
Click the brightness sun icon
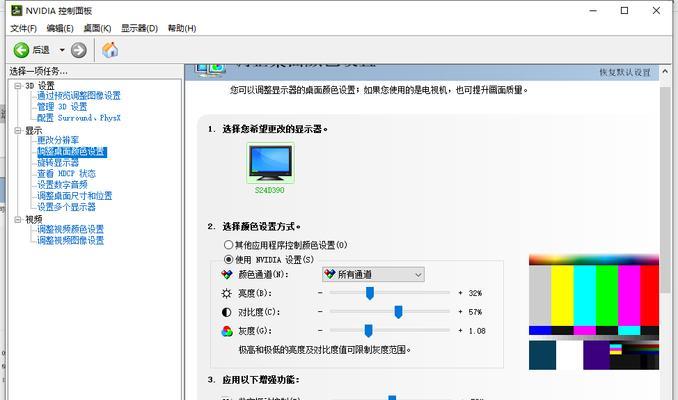tap(227, 294)
